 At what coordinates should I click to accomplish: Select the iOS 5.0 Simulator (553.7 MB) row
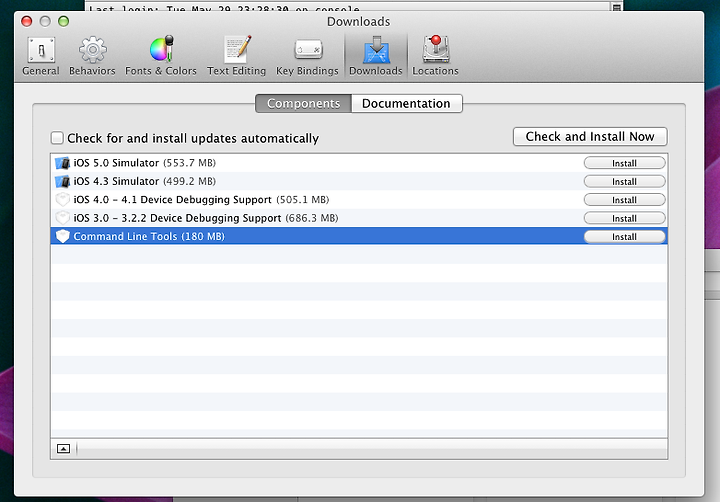pos(359,163)
